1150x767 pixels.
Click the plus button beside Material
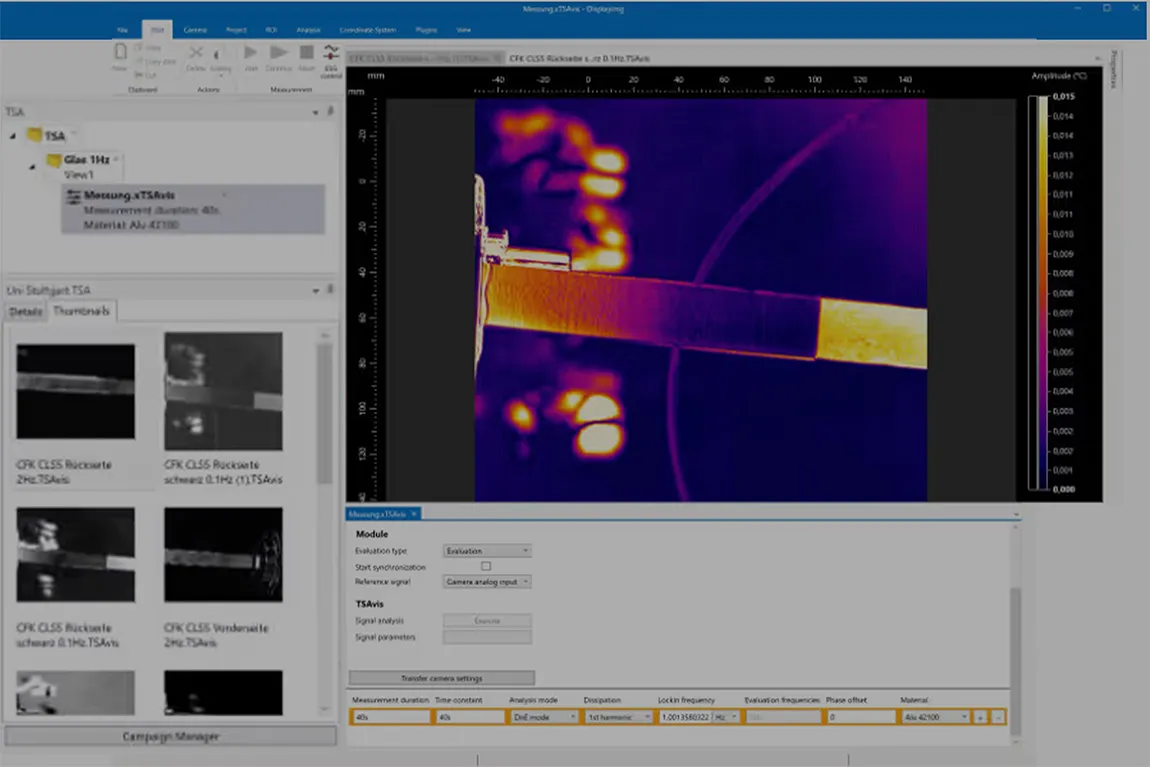click(x=980, y=717)
